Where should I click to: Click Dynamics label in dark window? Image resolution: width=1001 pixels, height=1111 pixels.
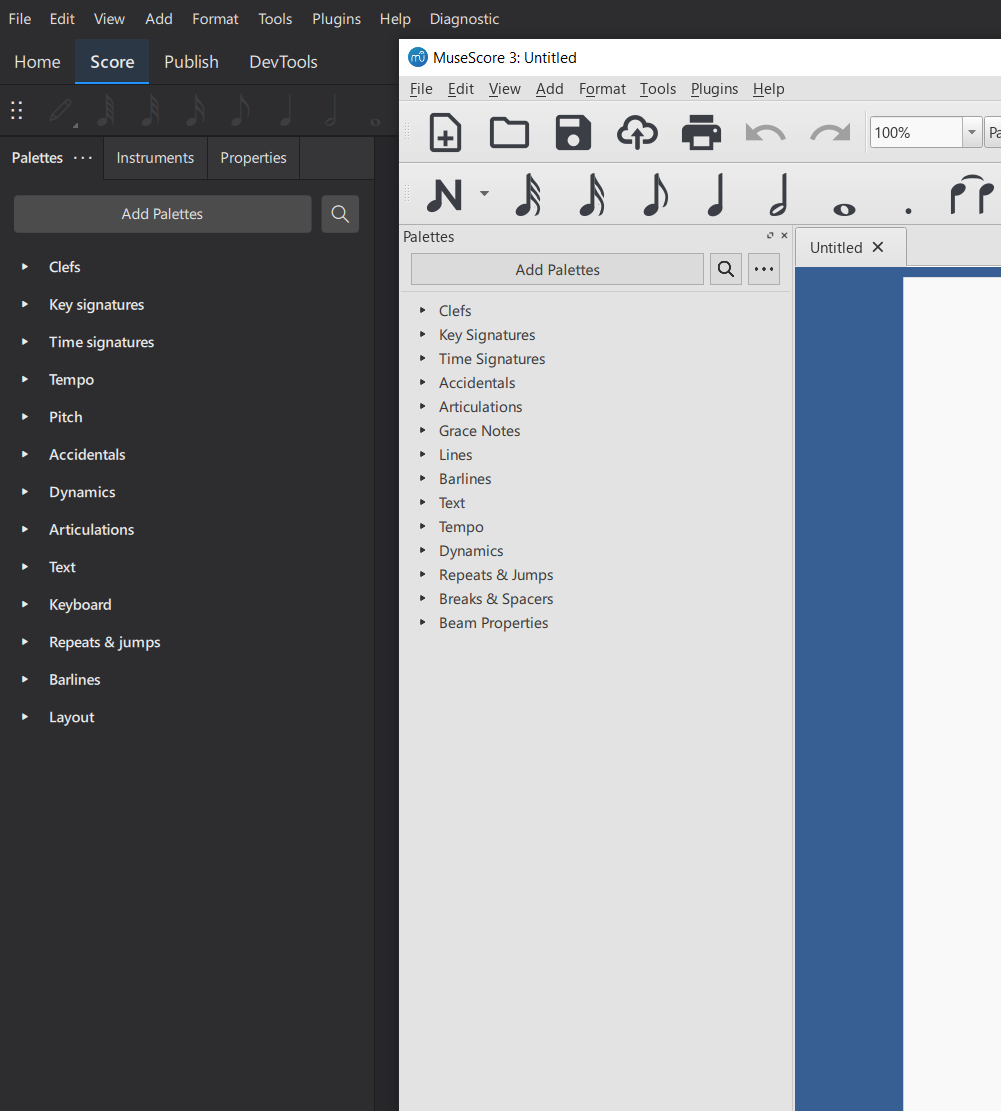82,492
